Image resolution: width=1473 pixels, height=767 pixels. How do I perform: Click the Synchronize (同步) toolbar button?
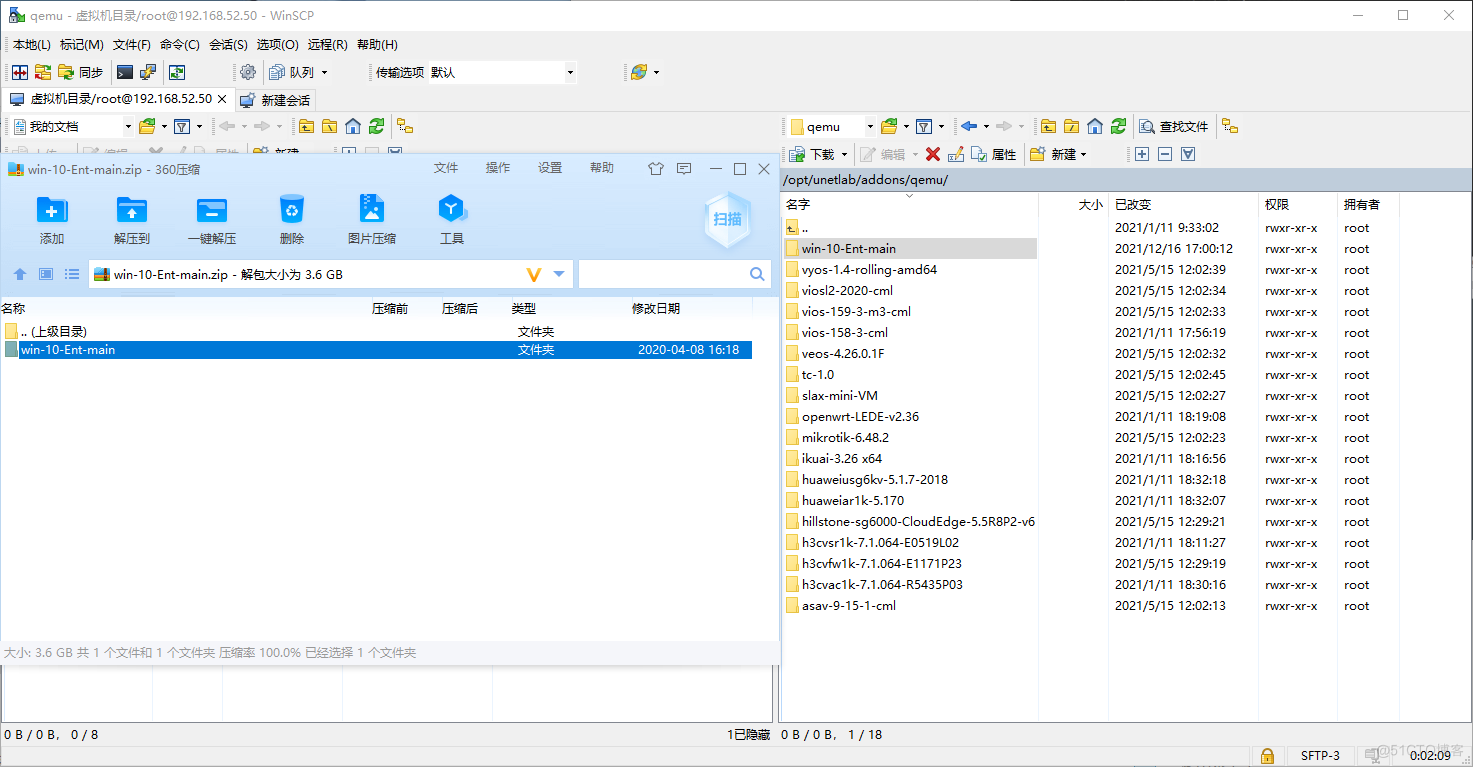(80, 72)
